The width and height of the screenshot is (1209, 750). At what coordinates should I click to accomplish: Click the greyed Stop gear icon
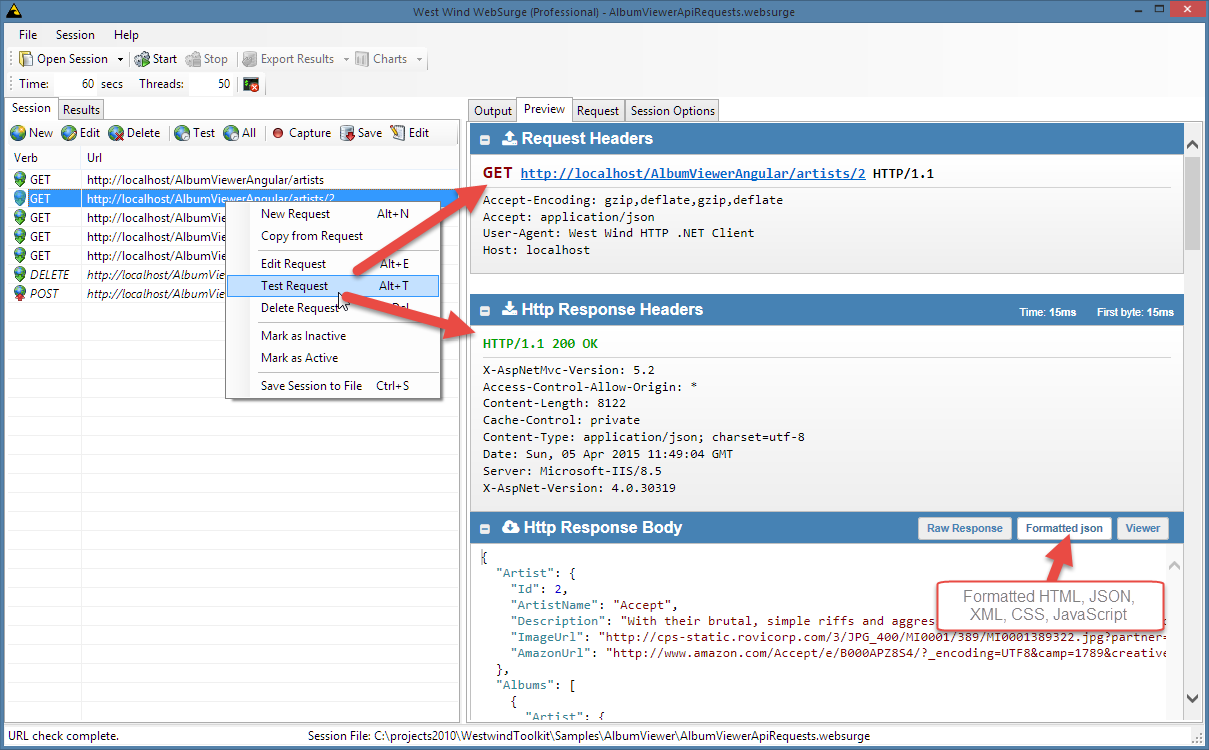(193, 59)
